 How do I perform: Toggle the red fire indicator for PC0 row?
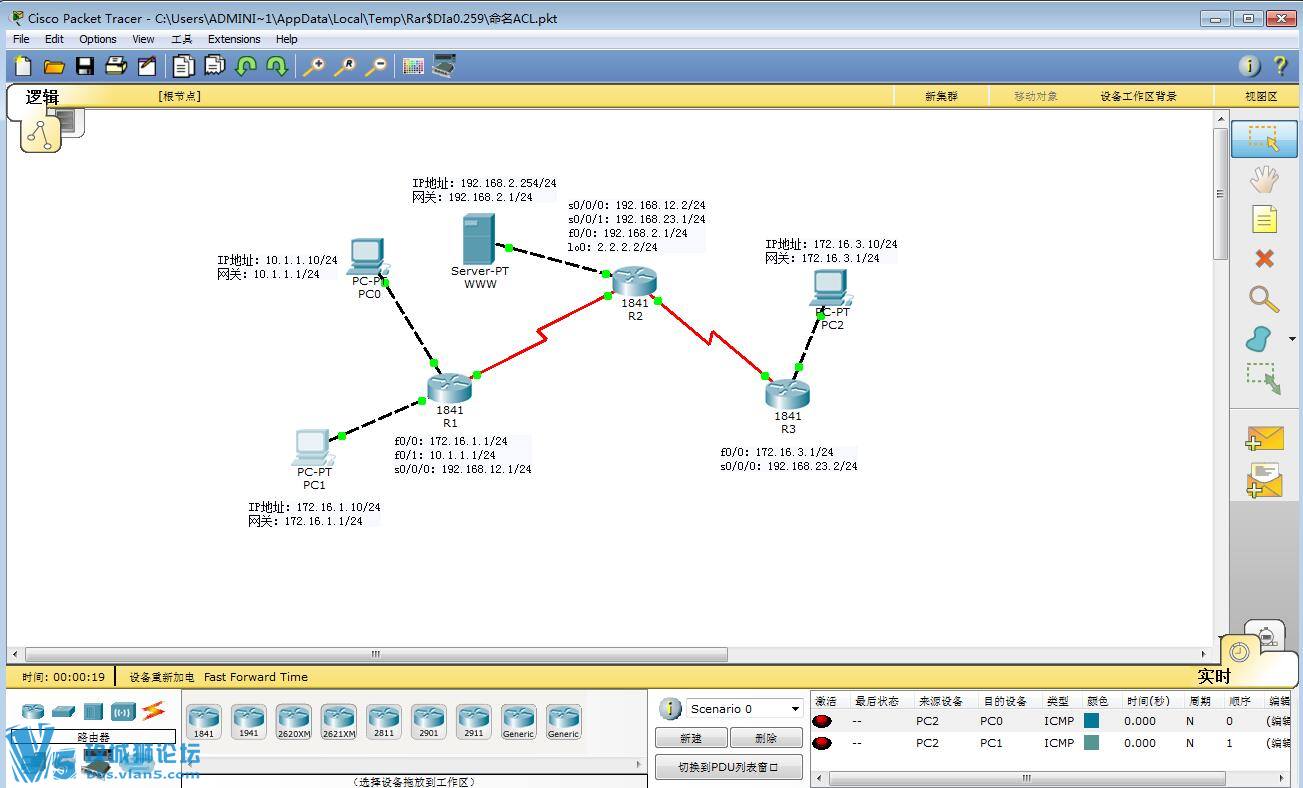click(x=822, y=721)
